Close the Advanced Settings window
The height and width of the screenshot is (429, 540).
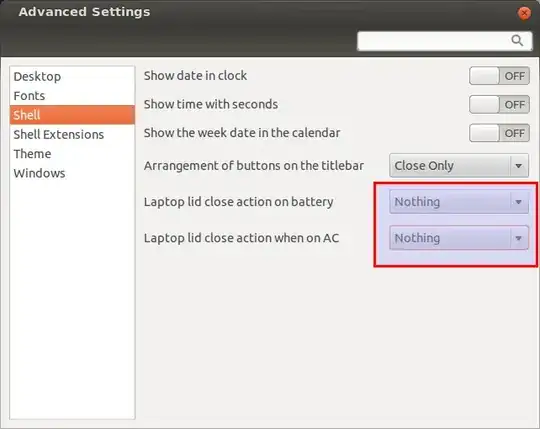pyautogui.click(x=524, y=13)
